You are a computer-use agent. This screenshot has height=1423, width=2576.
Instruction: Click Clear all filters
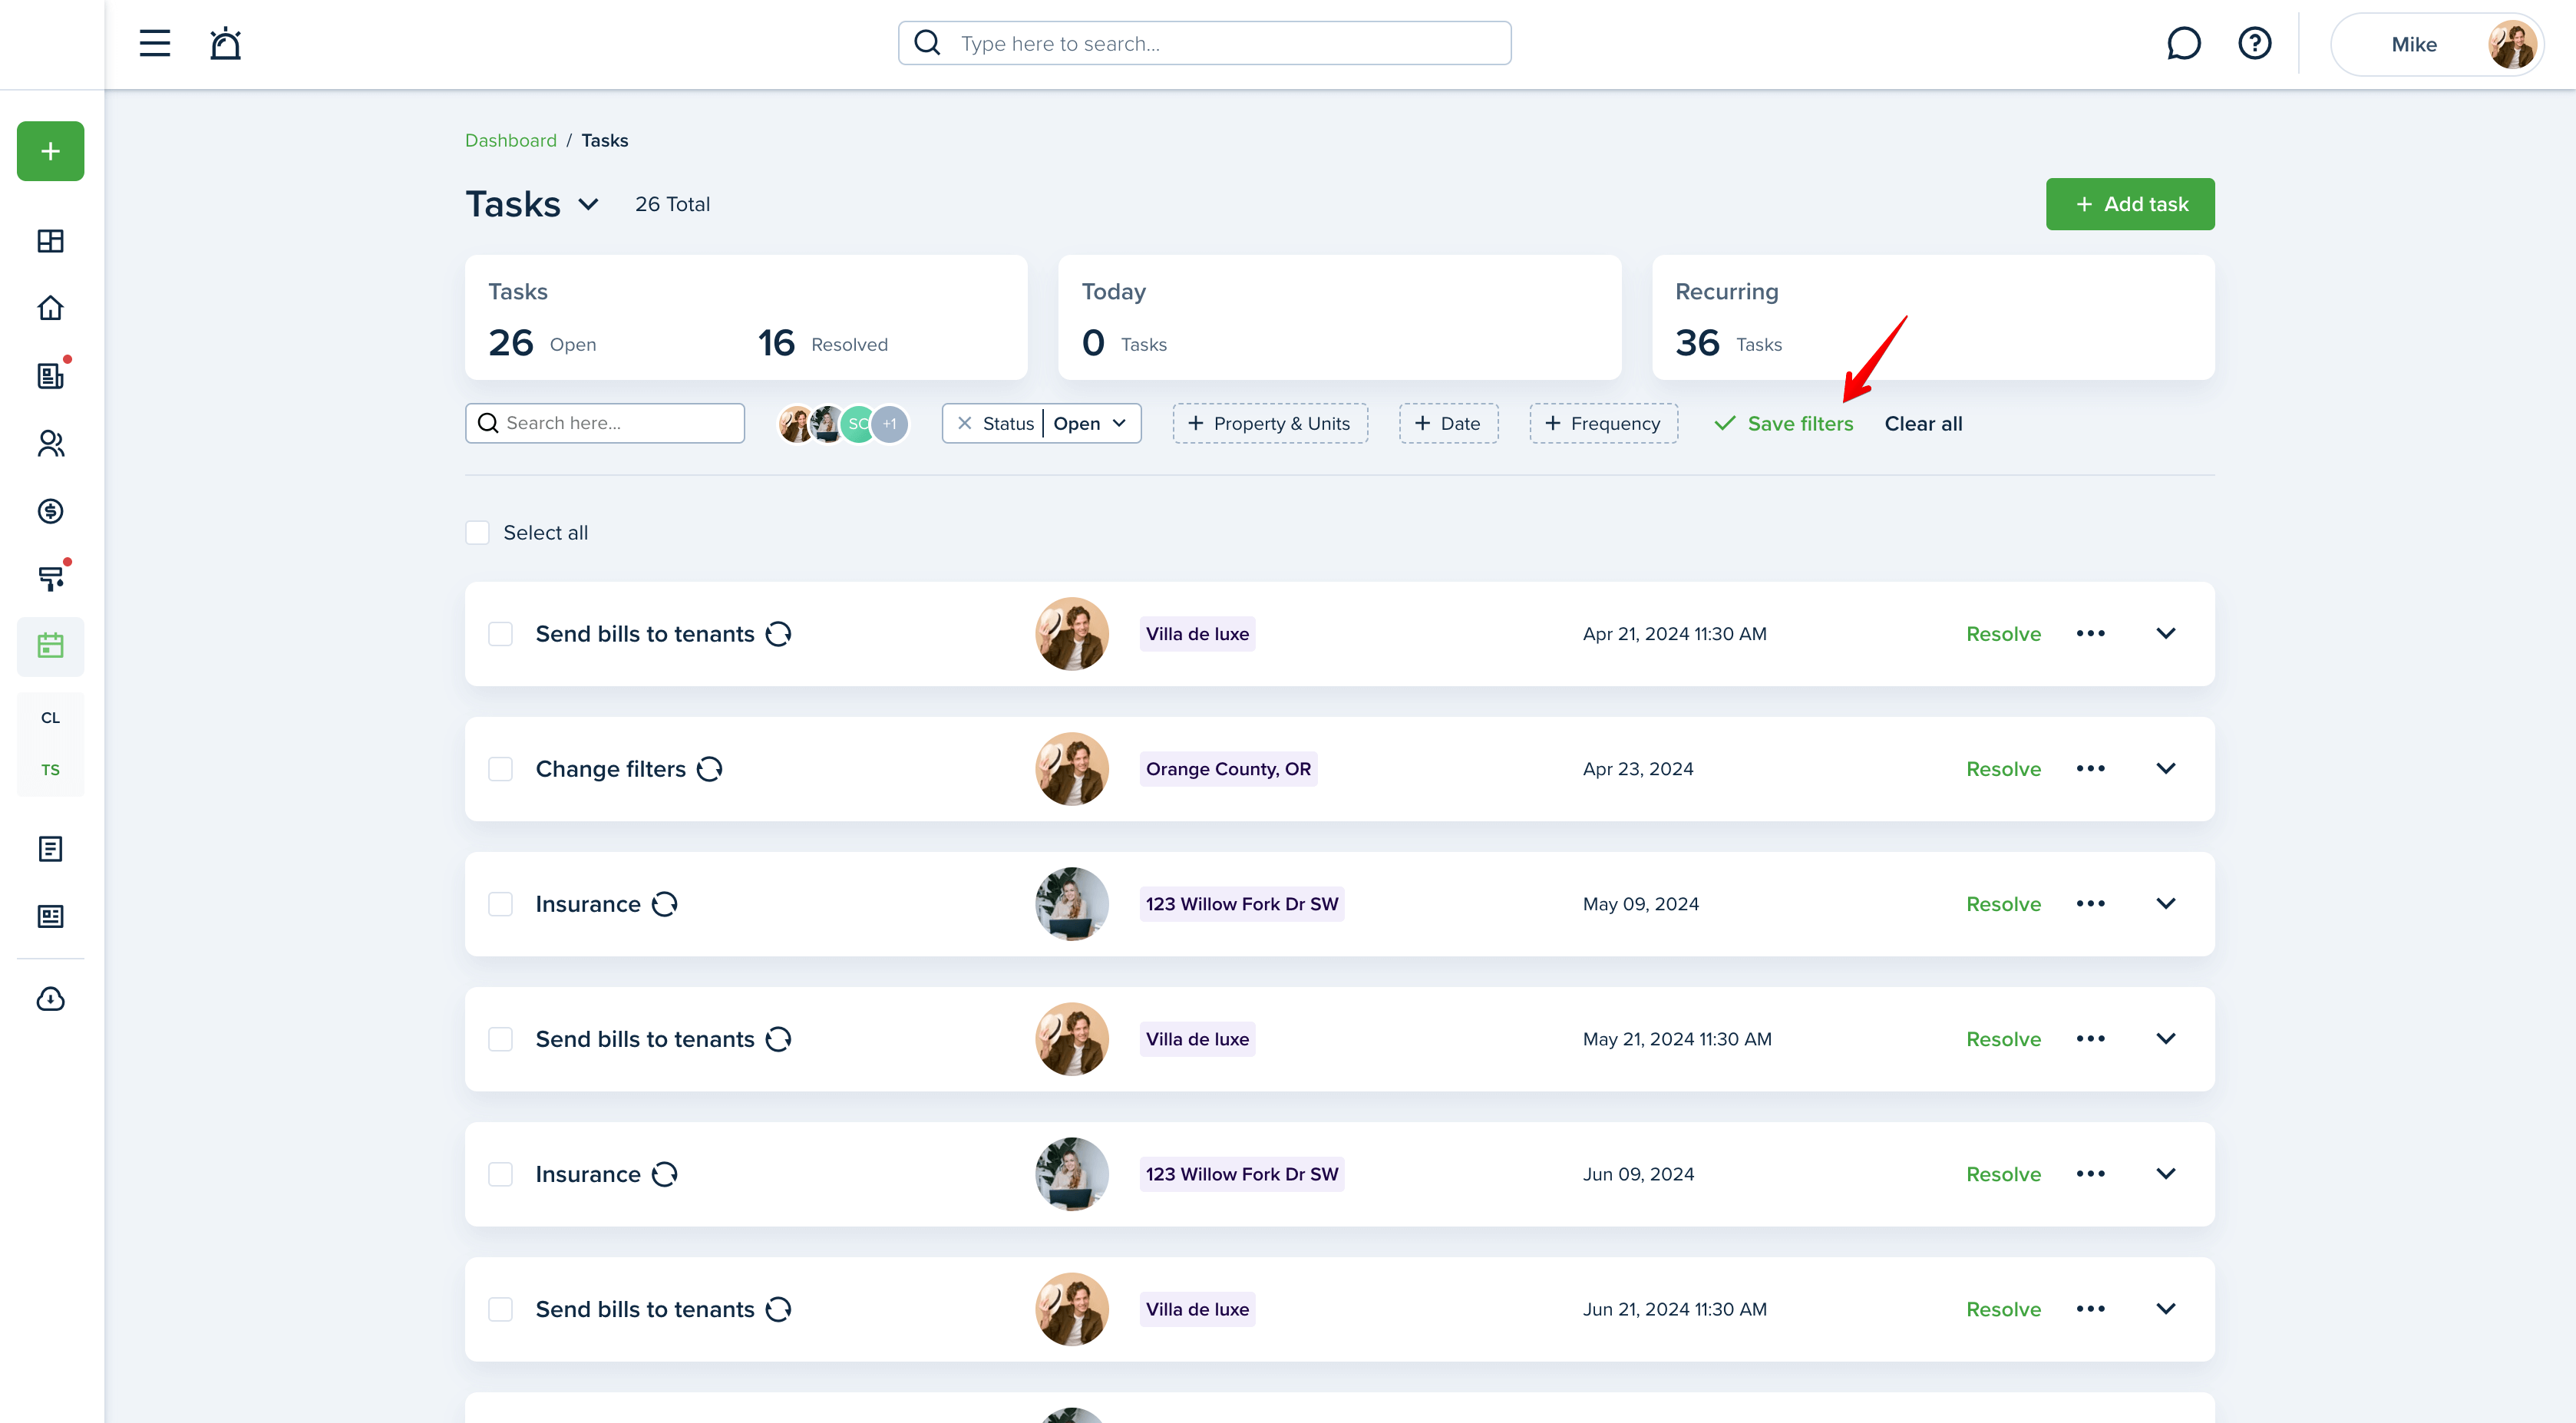1923,423
